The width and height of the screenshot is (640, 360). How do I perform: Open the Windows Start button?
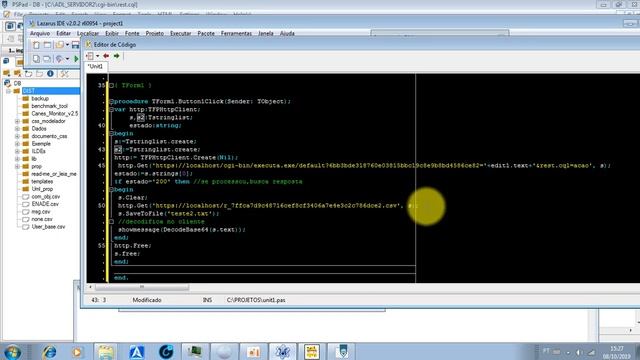click(13, 352)
